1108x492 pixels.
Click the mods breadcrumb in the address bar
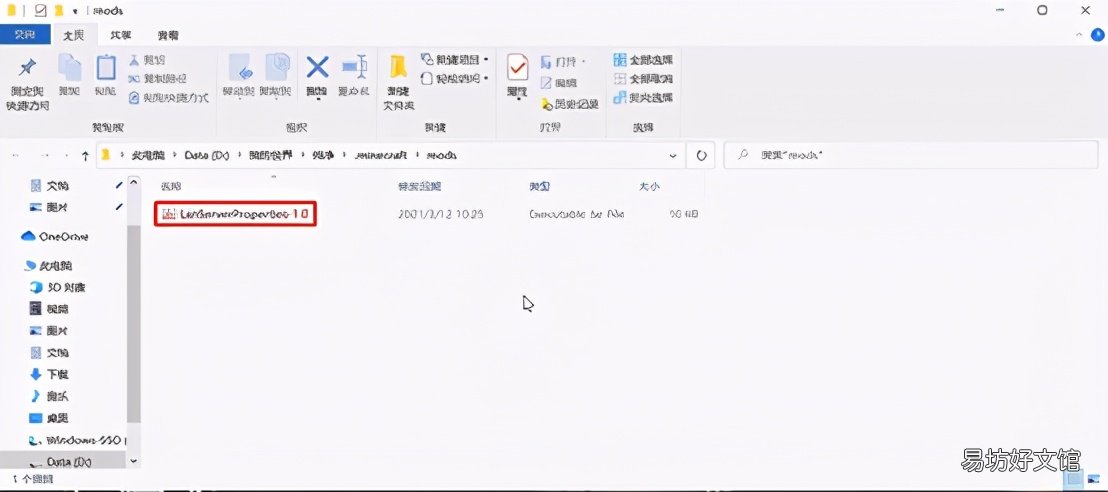point(442,156)
